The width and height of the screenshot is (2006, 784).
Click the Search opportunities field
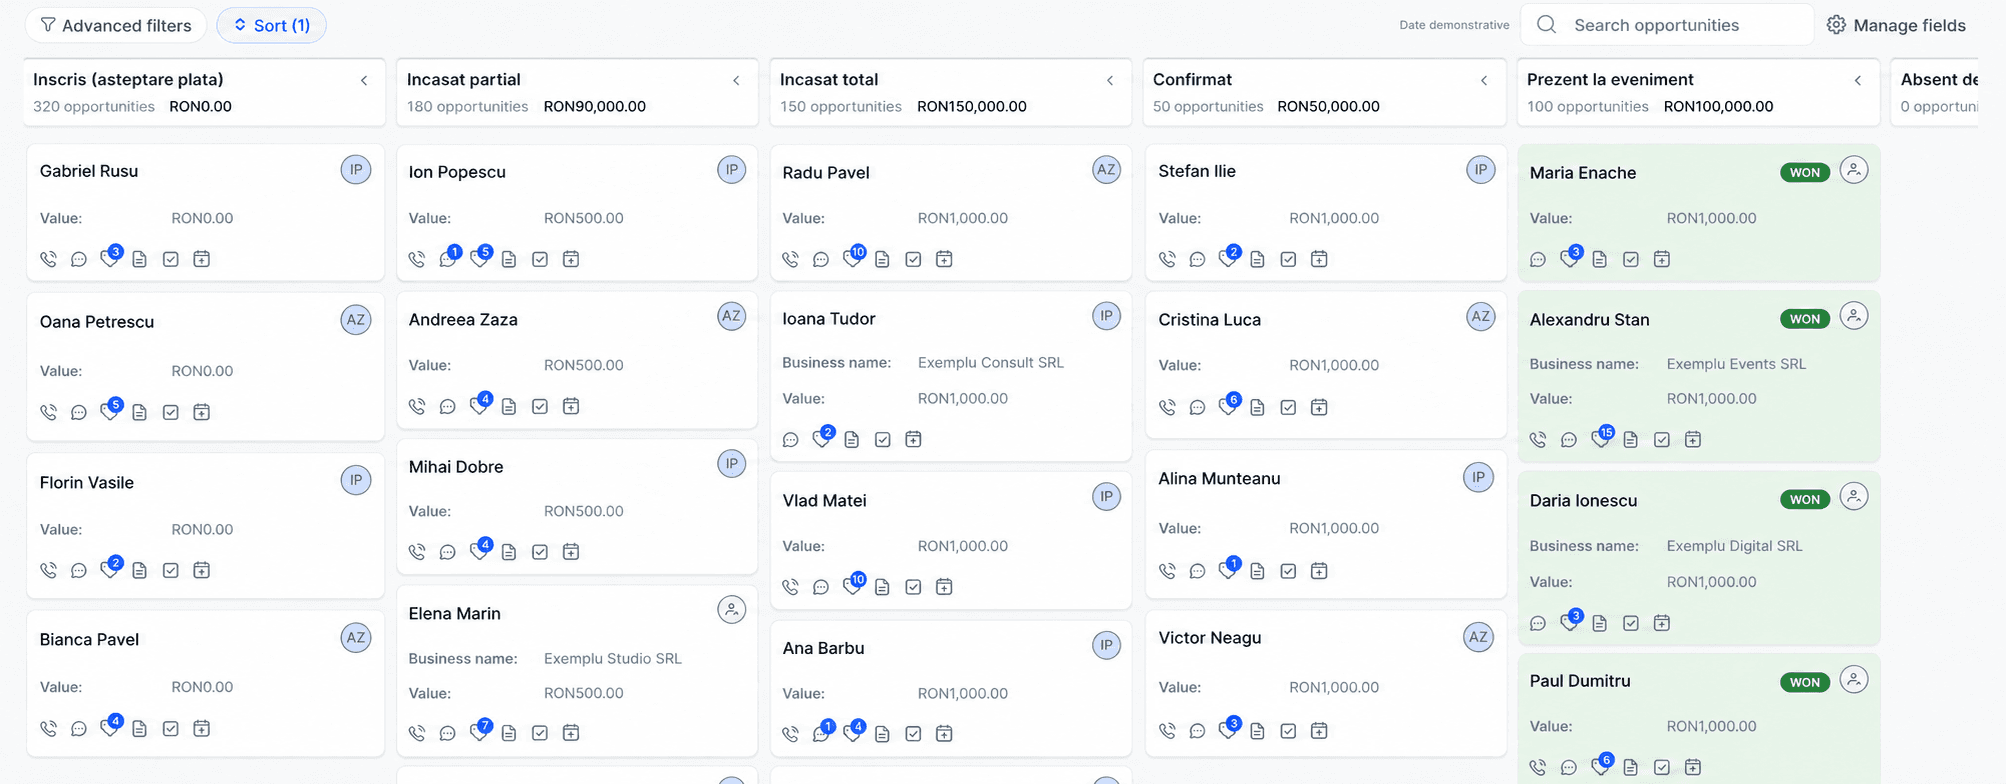point(1667,25)
